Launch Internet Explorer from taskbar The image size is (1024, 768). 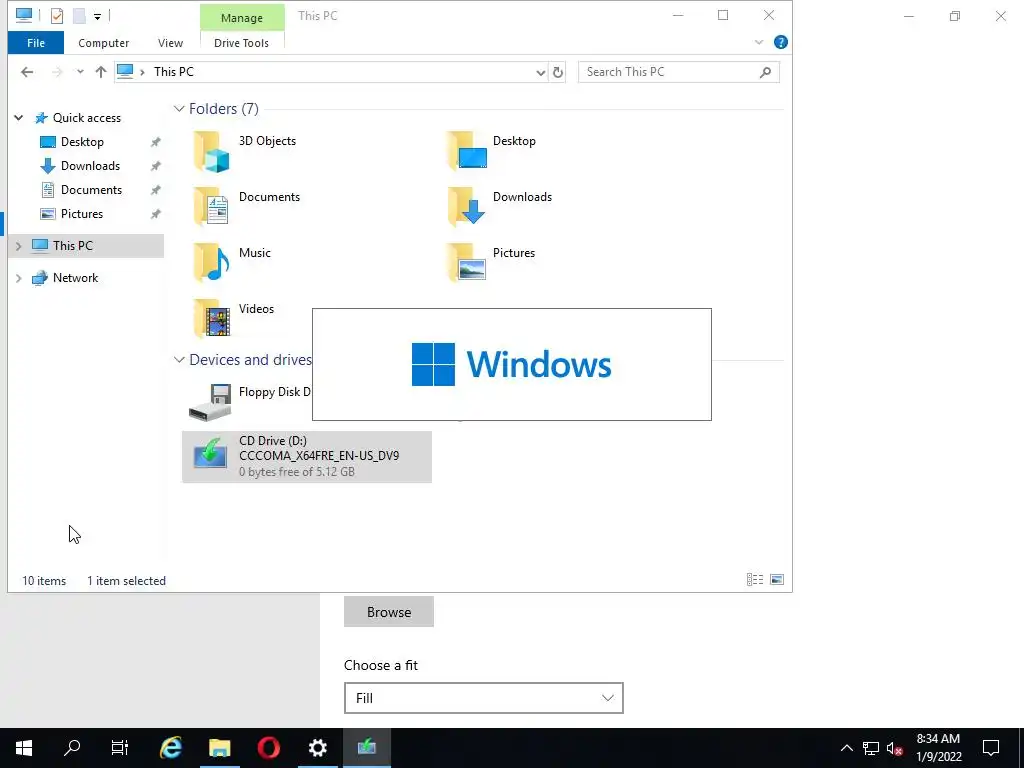point(170,748)
